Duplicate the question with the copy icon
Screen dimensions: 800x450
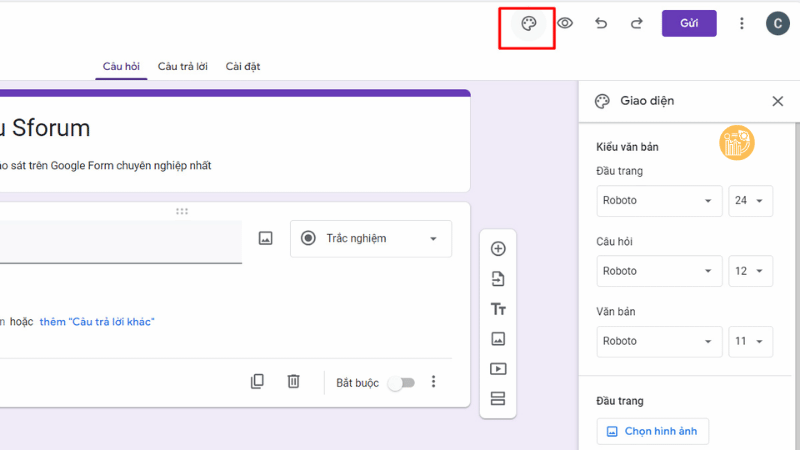(x=258, y=382)
